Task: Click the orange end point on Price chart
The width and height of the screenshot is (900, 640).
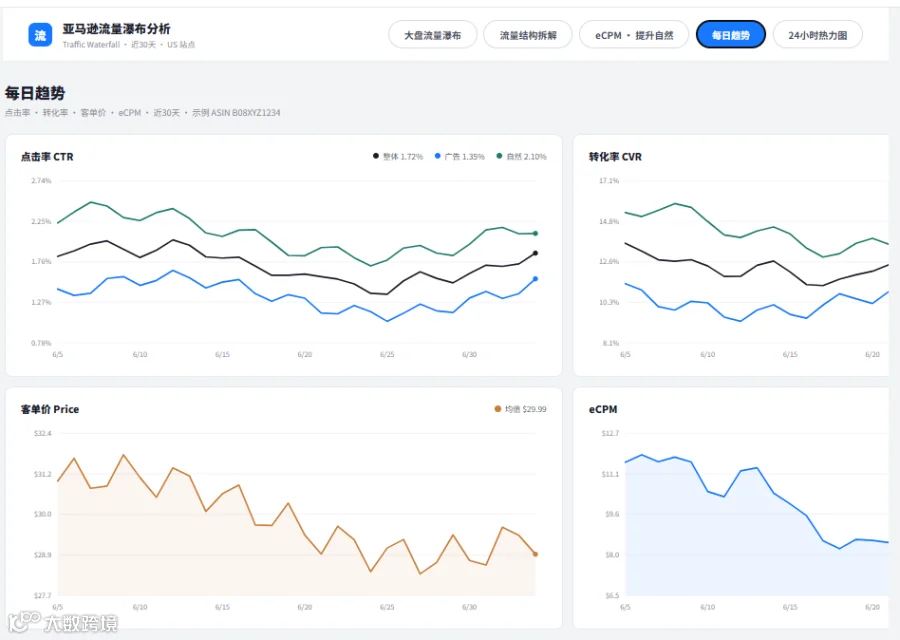Action: (536, 554)
